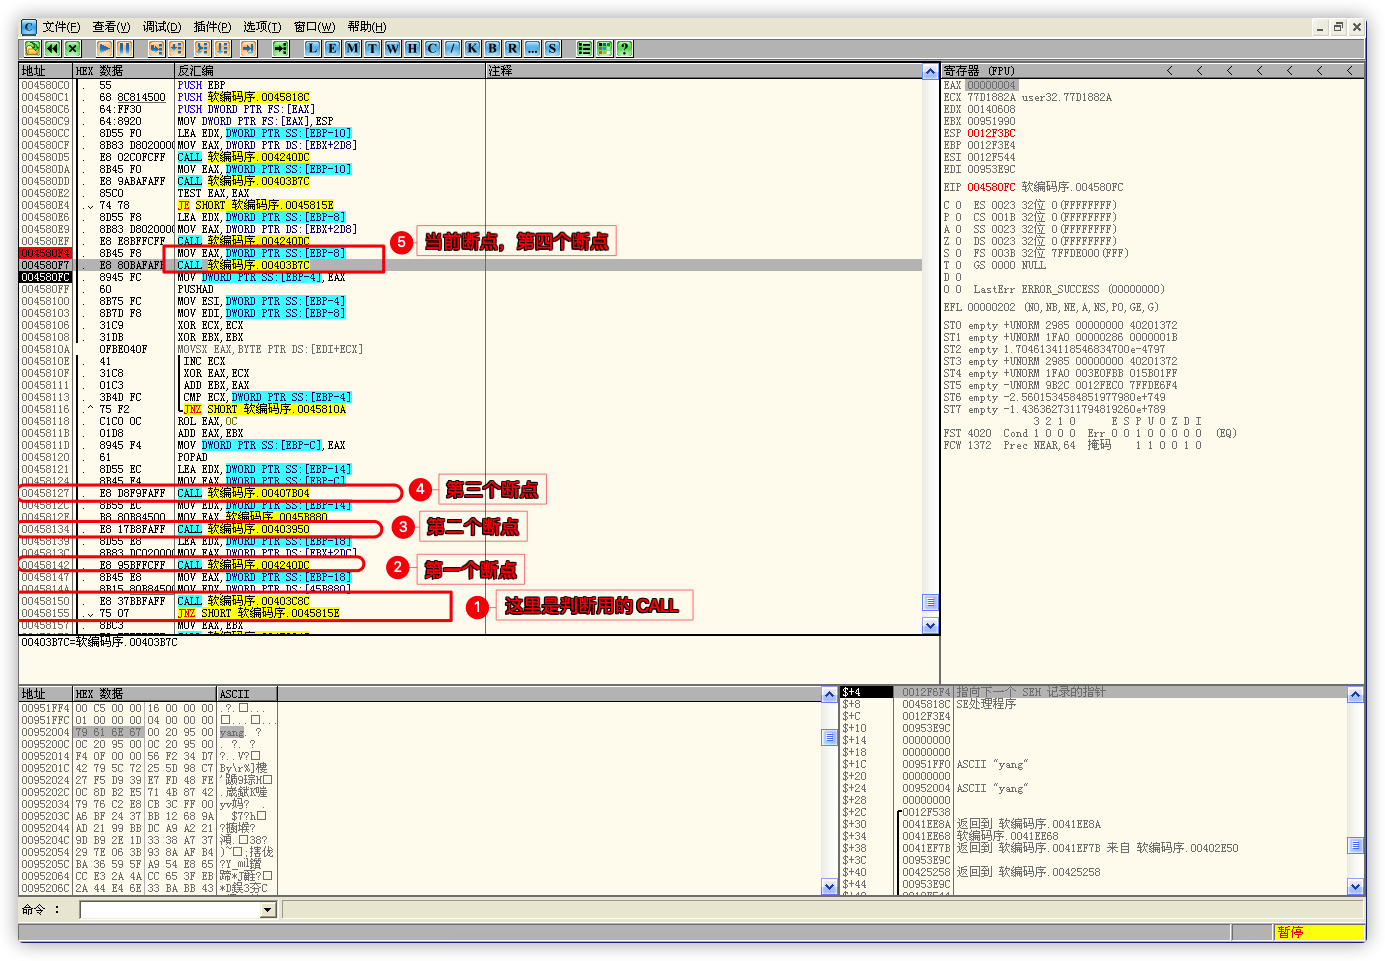Open the Breakpoints window (B icon)

[x=493, y=48]
